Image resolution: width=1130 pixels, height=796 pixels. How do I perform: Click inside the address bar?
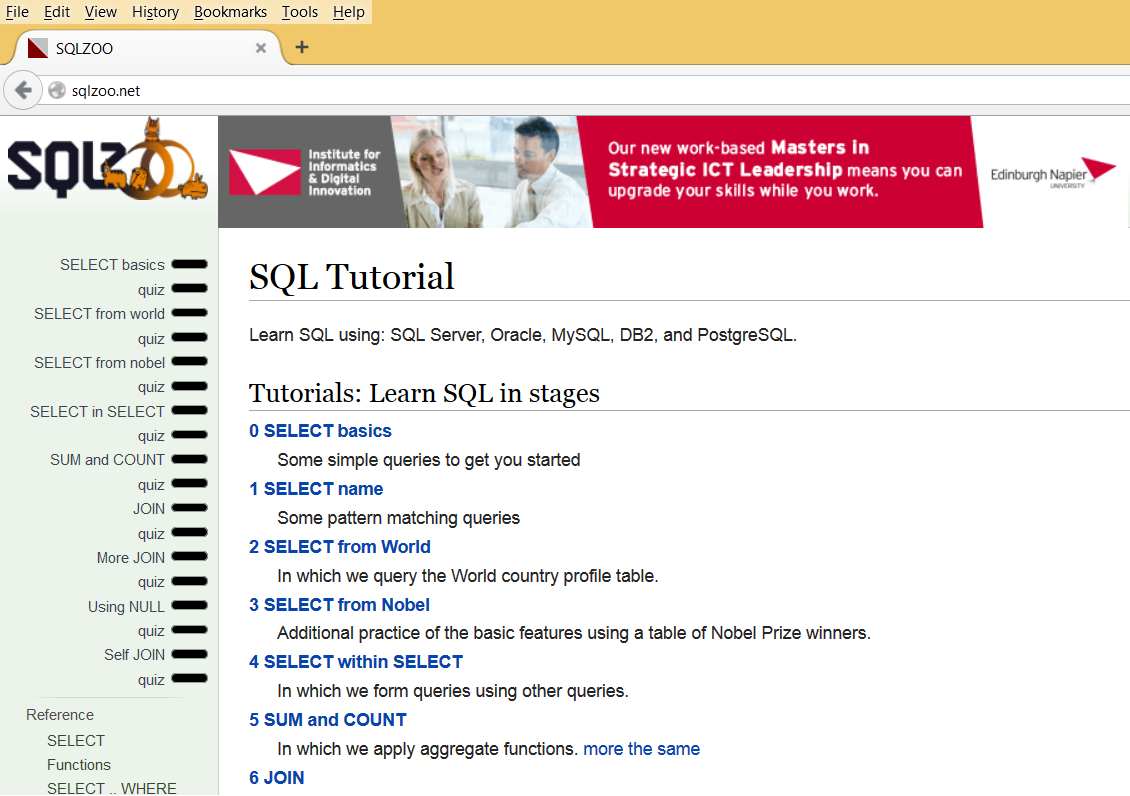(300, 90)
